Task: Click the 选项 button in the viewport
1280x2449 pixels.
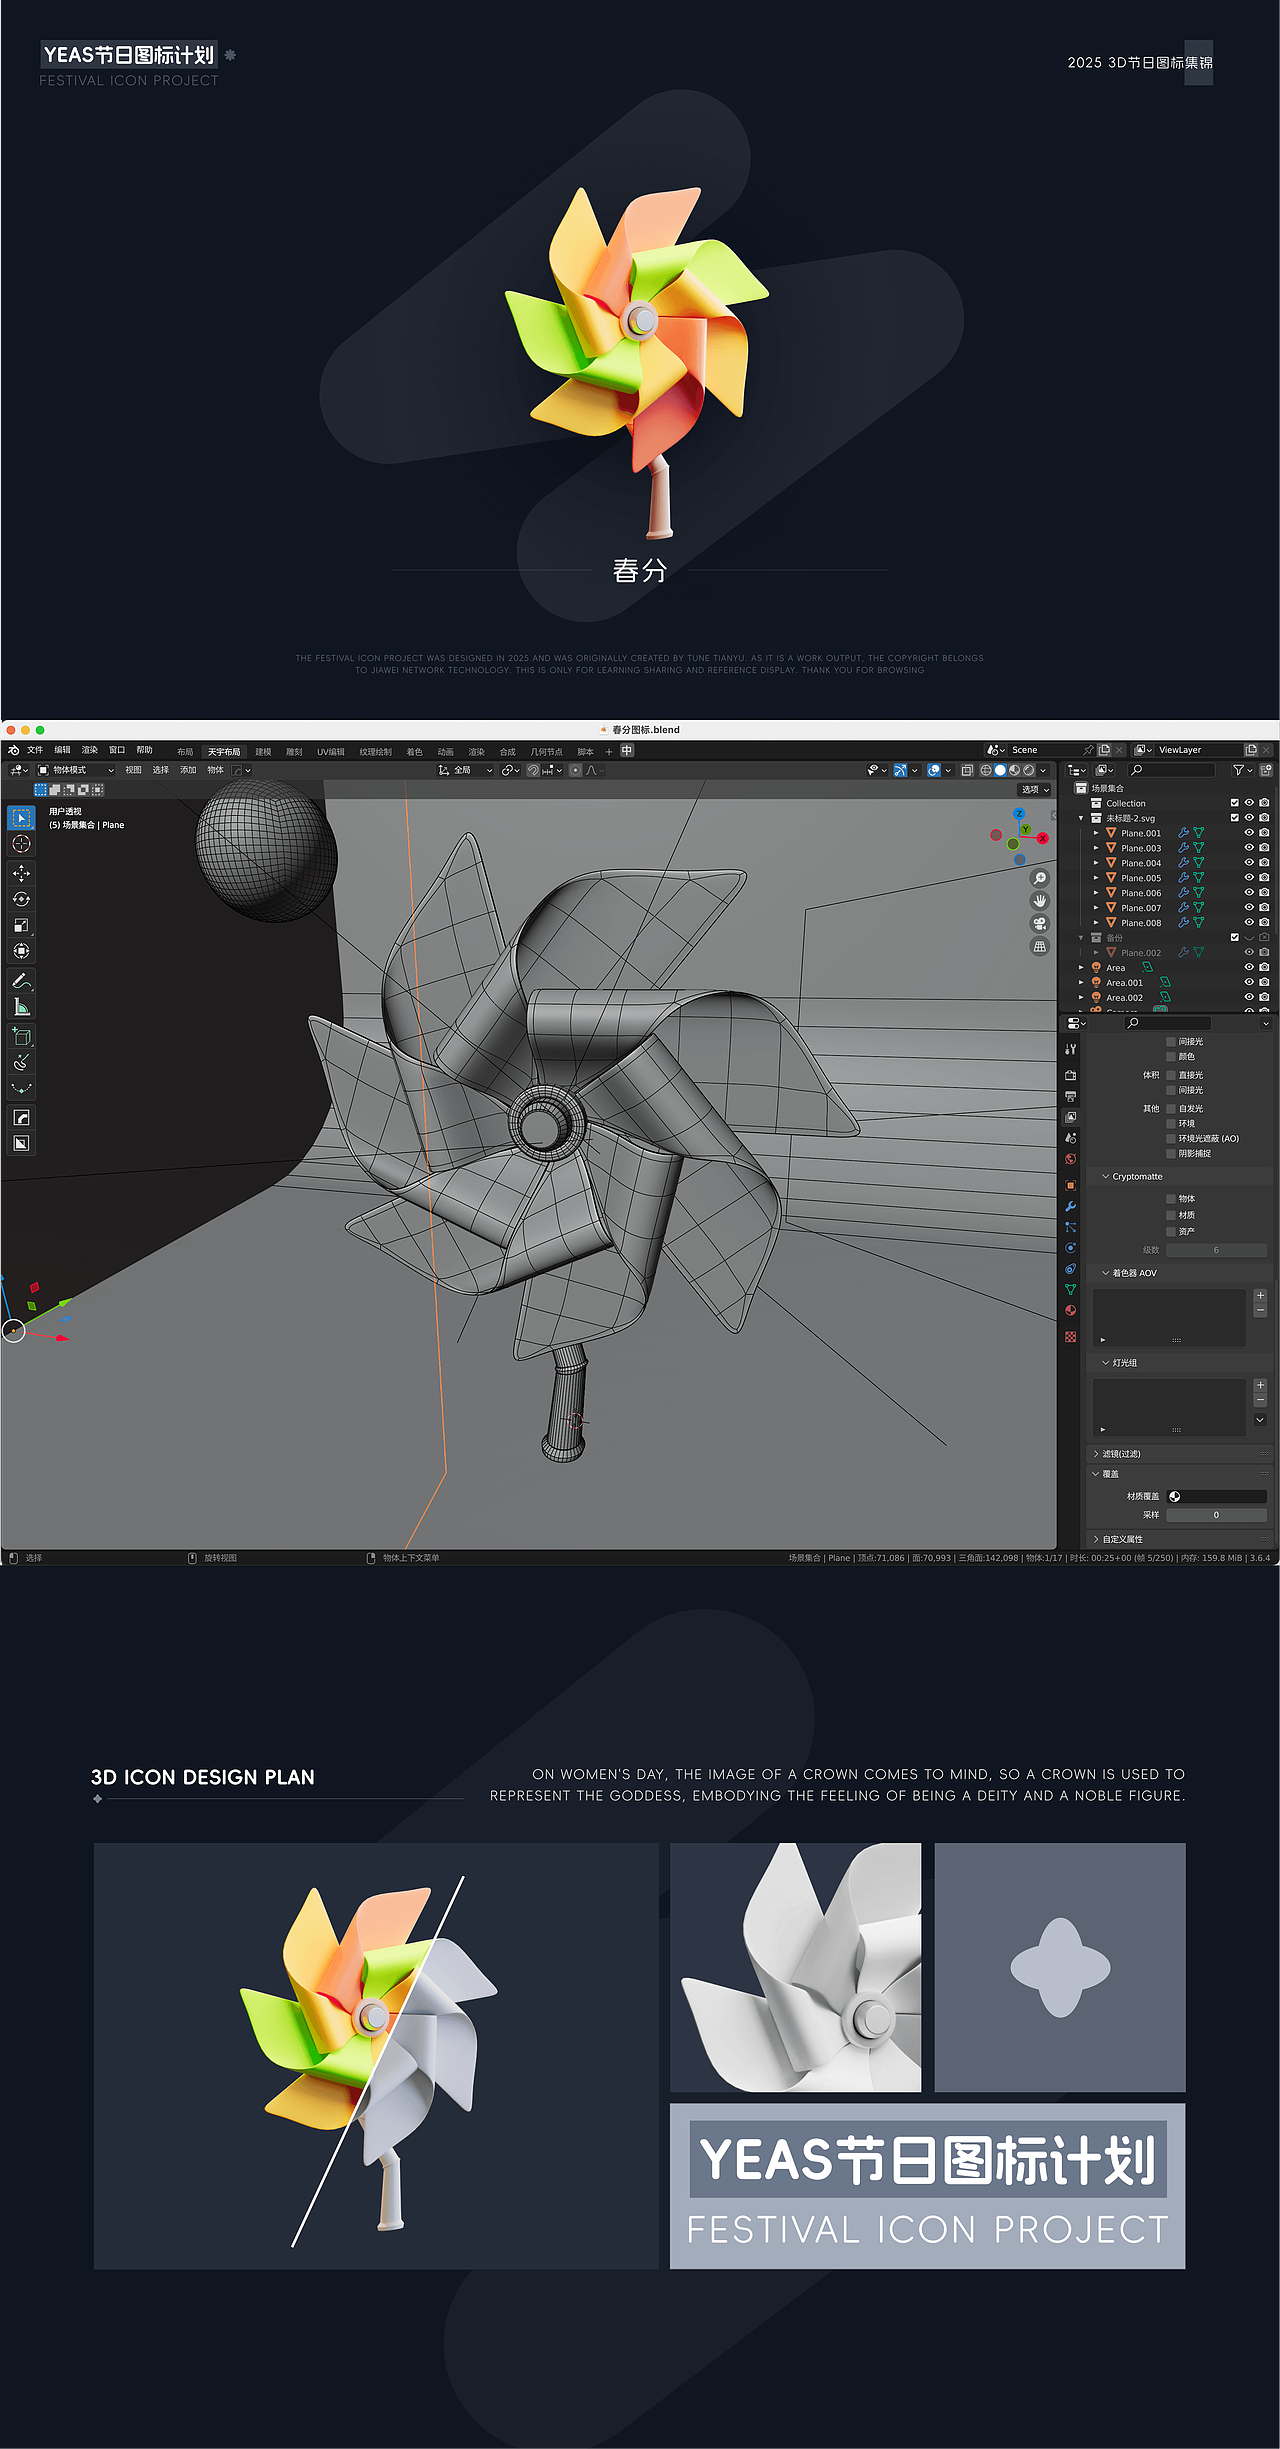Action: point(1035,790)
